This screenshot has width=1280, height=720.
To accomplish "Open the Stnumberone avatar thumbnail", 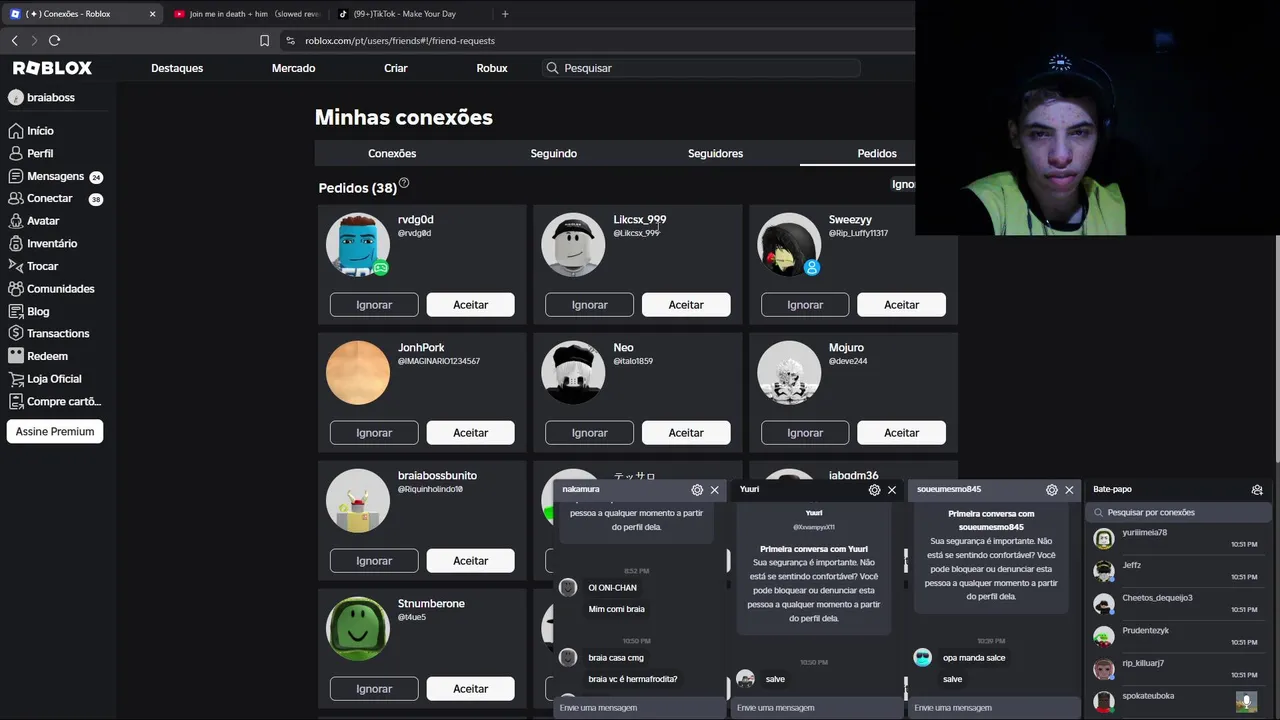I will [x=358, y=629].
